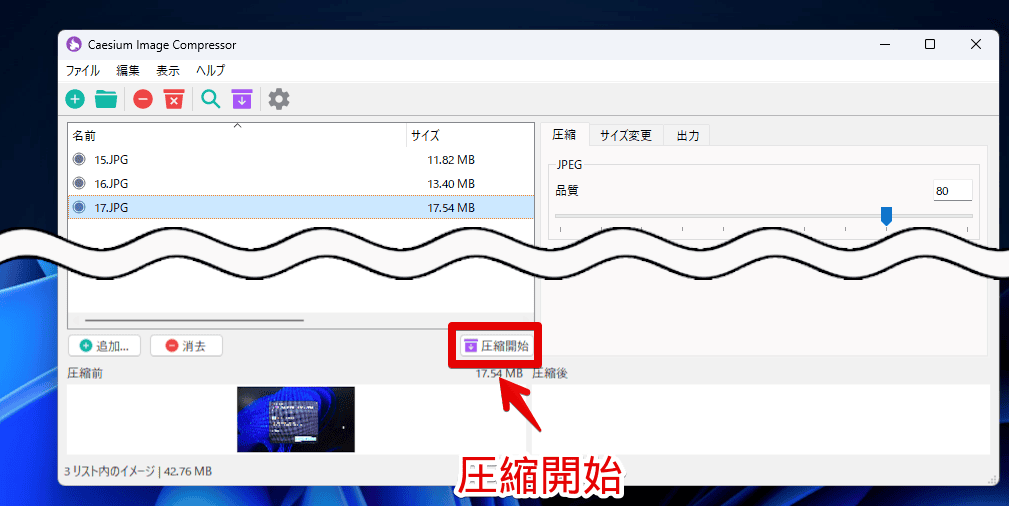This screenshot has width=1009, height=508.
Task: Close the Caesium Image Compressor window
Action: coord(976,44)
